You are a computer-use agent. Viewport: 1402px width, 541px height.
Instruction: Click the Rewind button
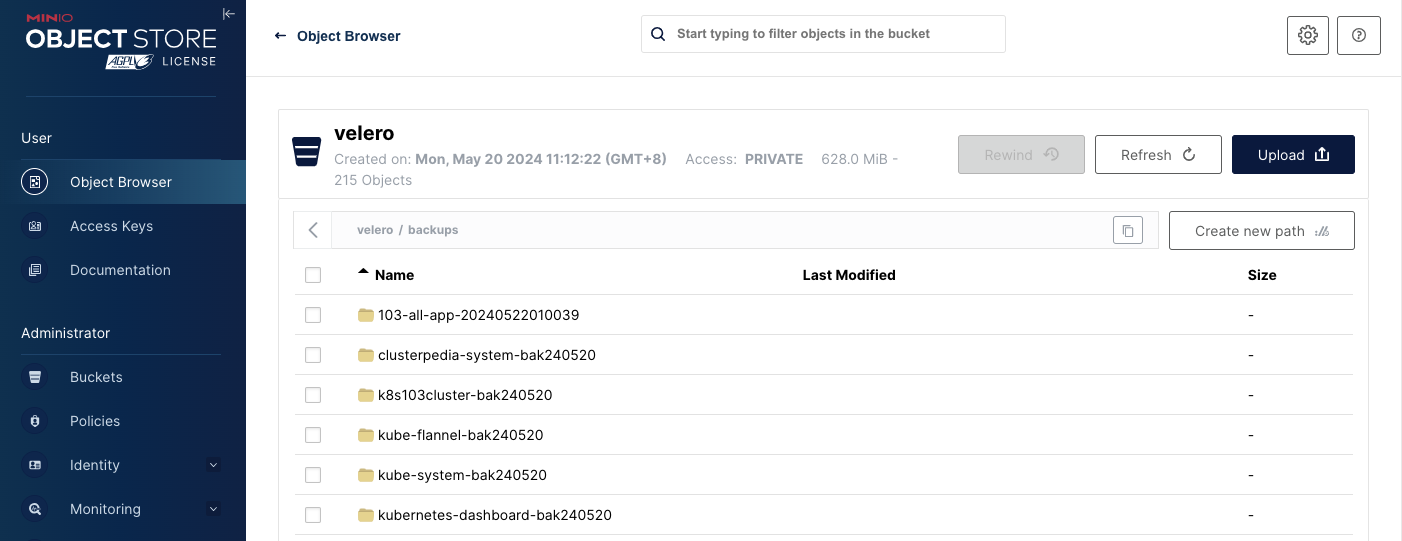pos(1021,155)
